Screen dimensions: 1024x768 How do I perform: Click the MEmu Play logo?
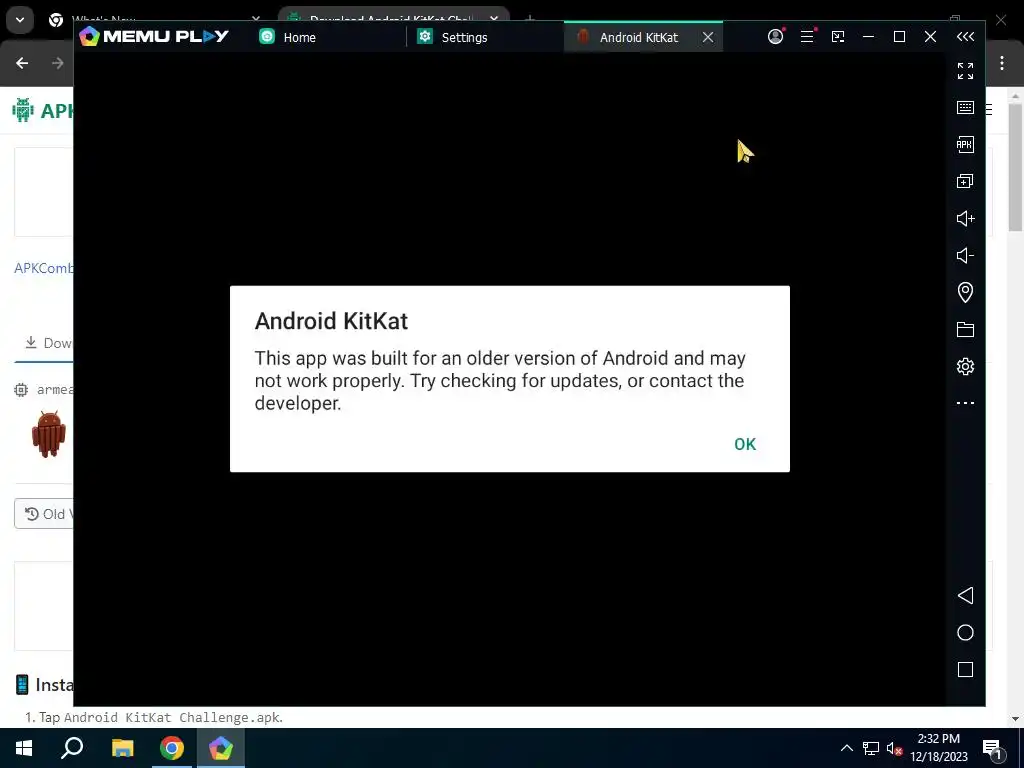click(x=153, y=37)
